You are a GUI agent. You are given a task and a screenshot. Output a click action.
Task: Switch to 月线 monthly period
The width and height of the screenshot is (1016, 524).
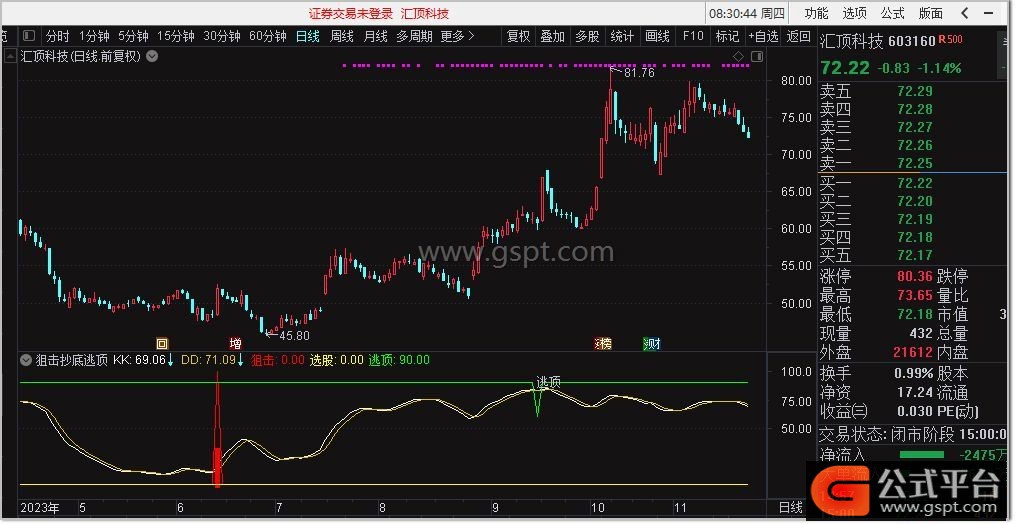375,36
